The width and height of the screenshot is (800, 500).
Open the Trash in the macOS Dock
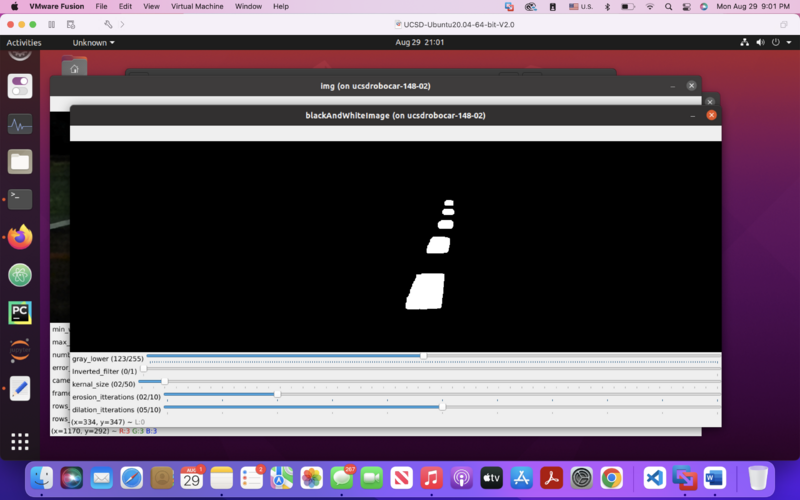[x=758, y=479]
